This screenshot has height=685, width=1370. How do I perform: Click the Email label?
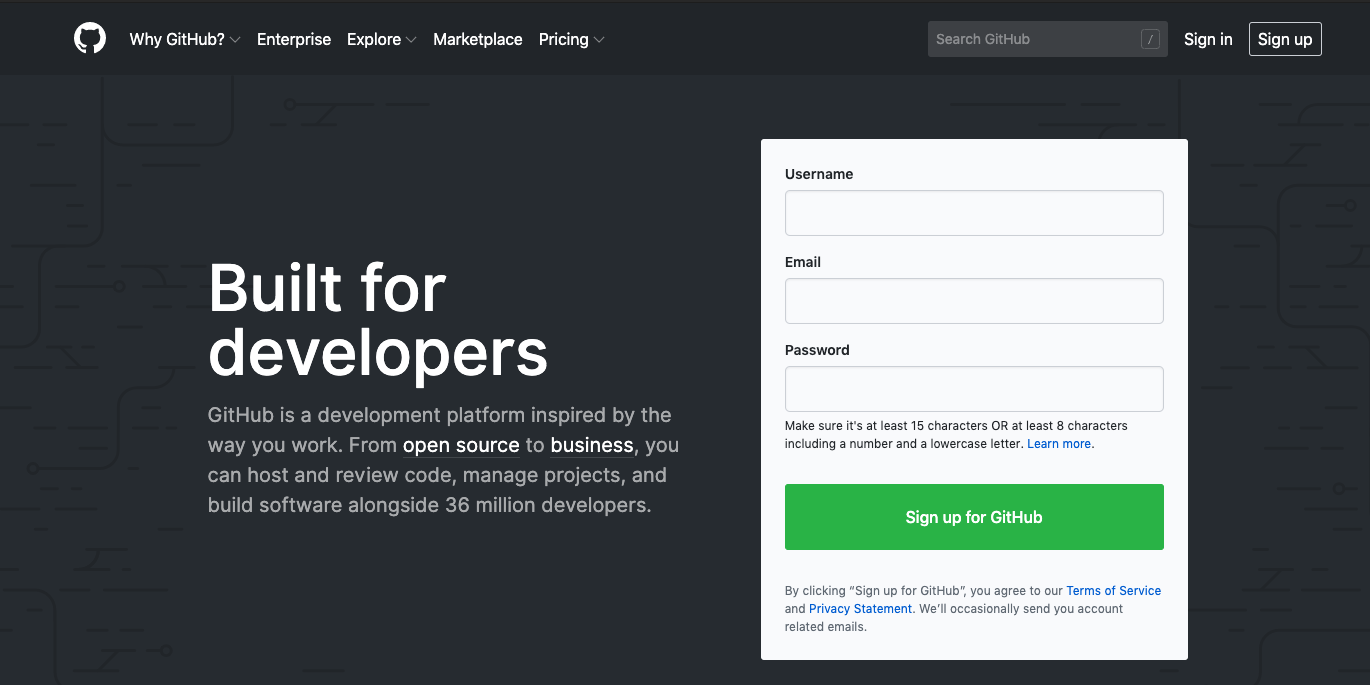coord(803,262)
